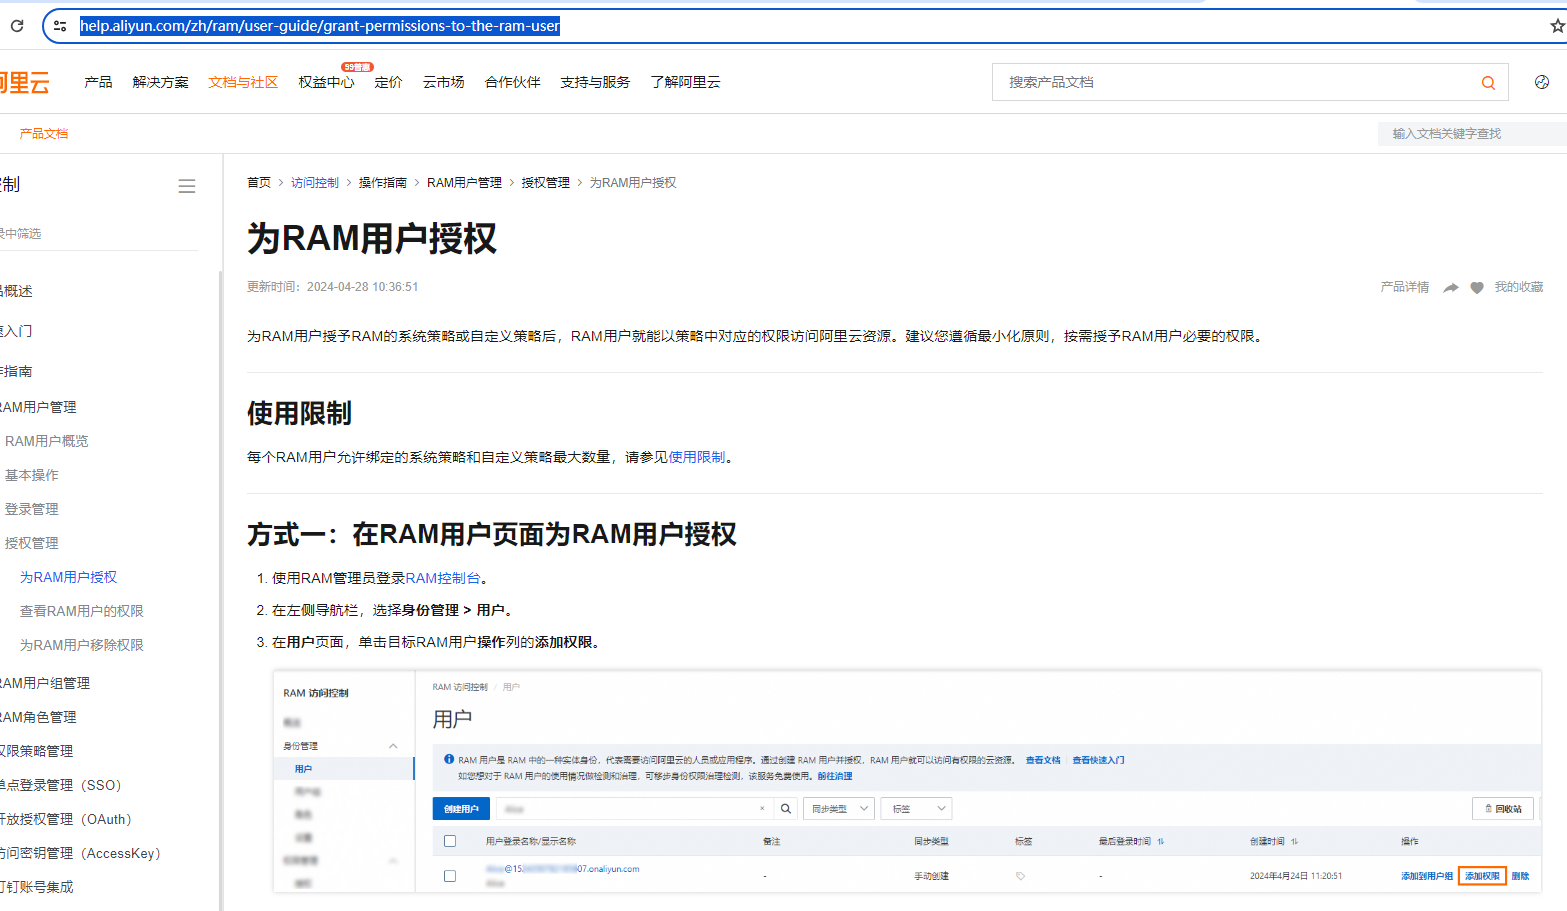Collapse 授权管理 section in the sidebar
The width and height of the screenshot is (1567, 911).
pos(32,543)
